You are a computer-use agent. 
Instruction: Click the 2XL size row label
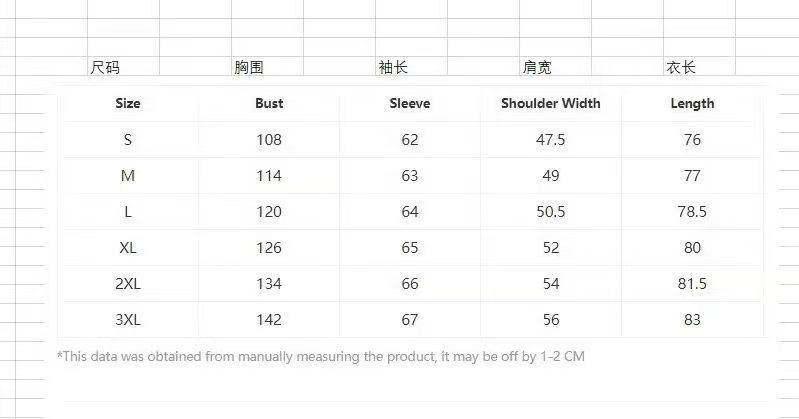pyautogui.click(x=128, y=284)
